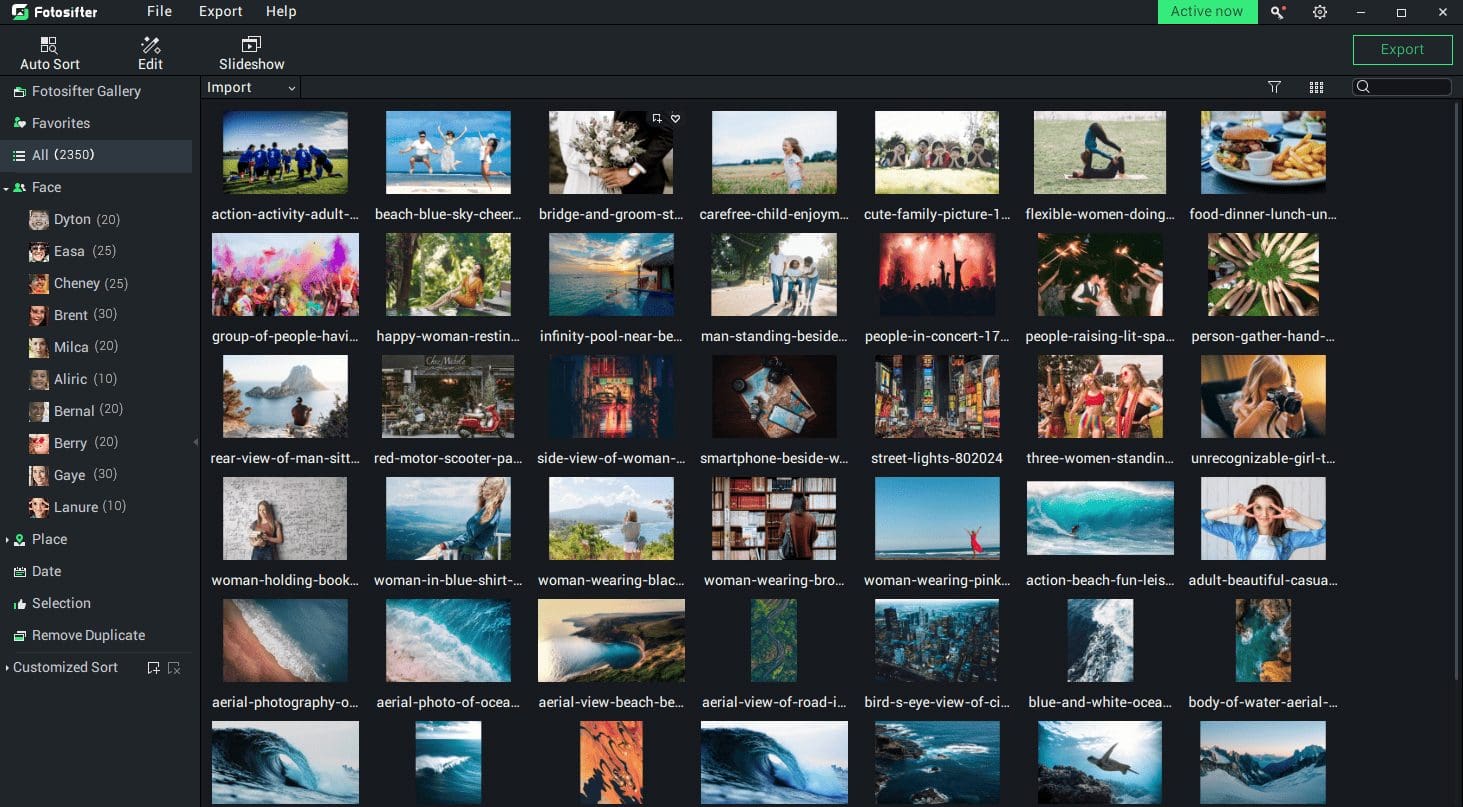This screenshot has height=807, width=1463.
Task: Open the Help menu
Action: coord(281,12)
